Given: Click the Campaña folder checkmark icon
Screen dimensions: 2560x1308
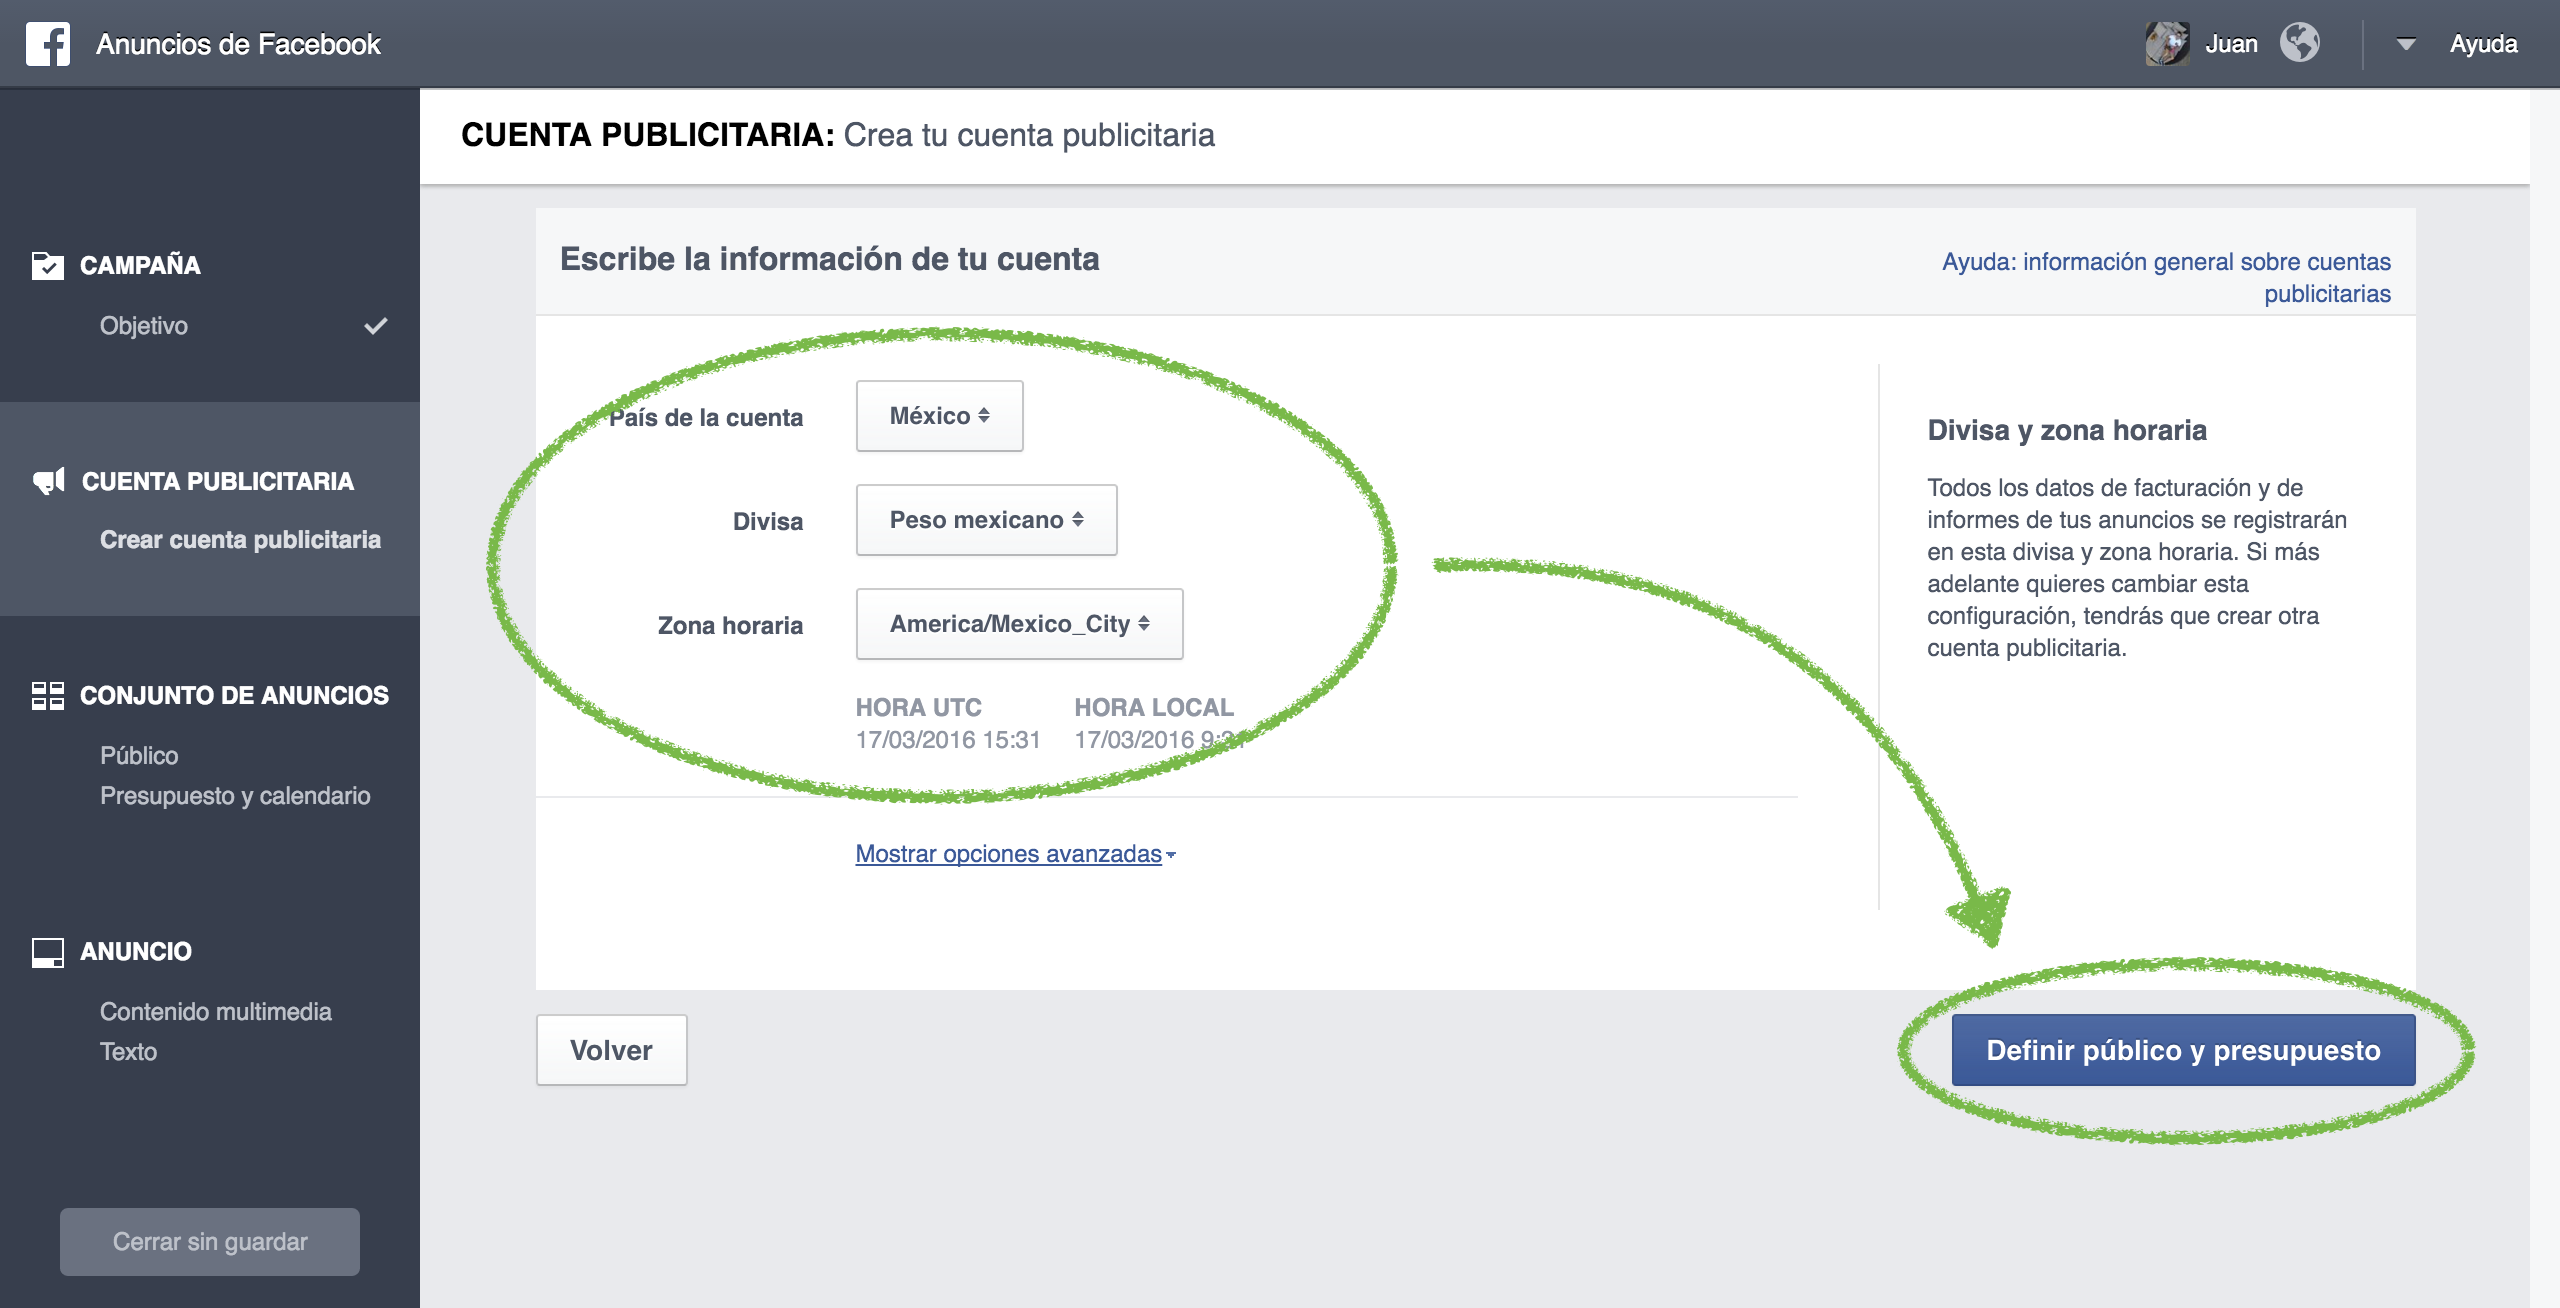Looking at the screenshot, I should point(48,265).
